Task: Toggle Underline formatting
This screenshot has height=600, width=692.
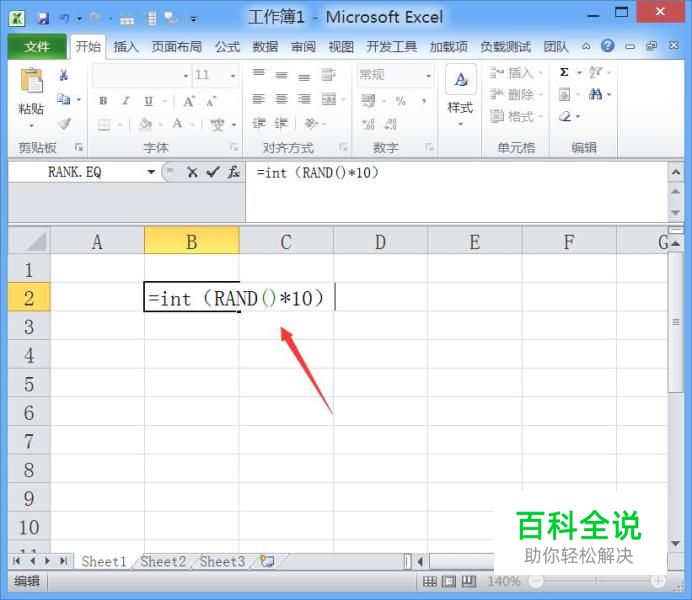Action: 149,101
